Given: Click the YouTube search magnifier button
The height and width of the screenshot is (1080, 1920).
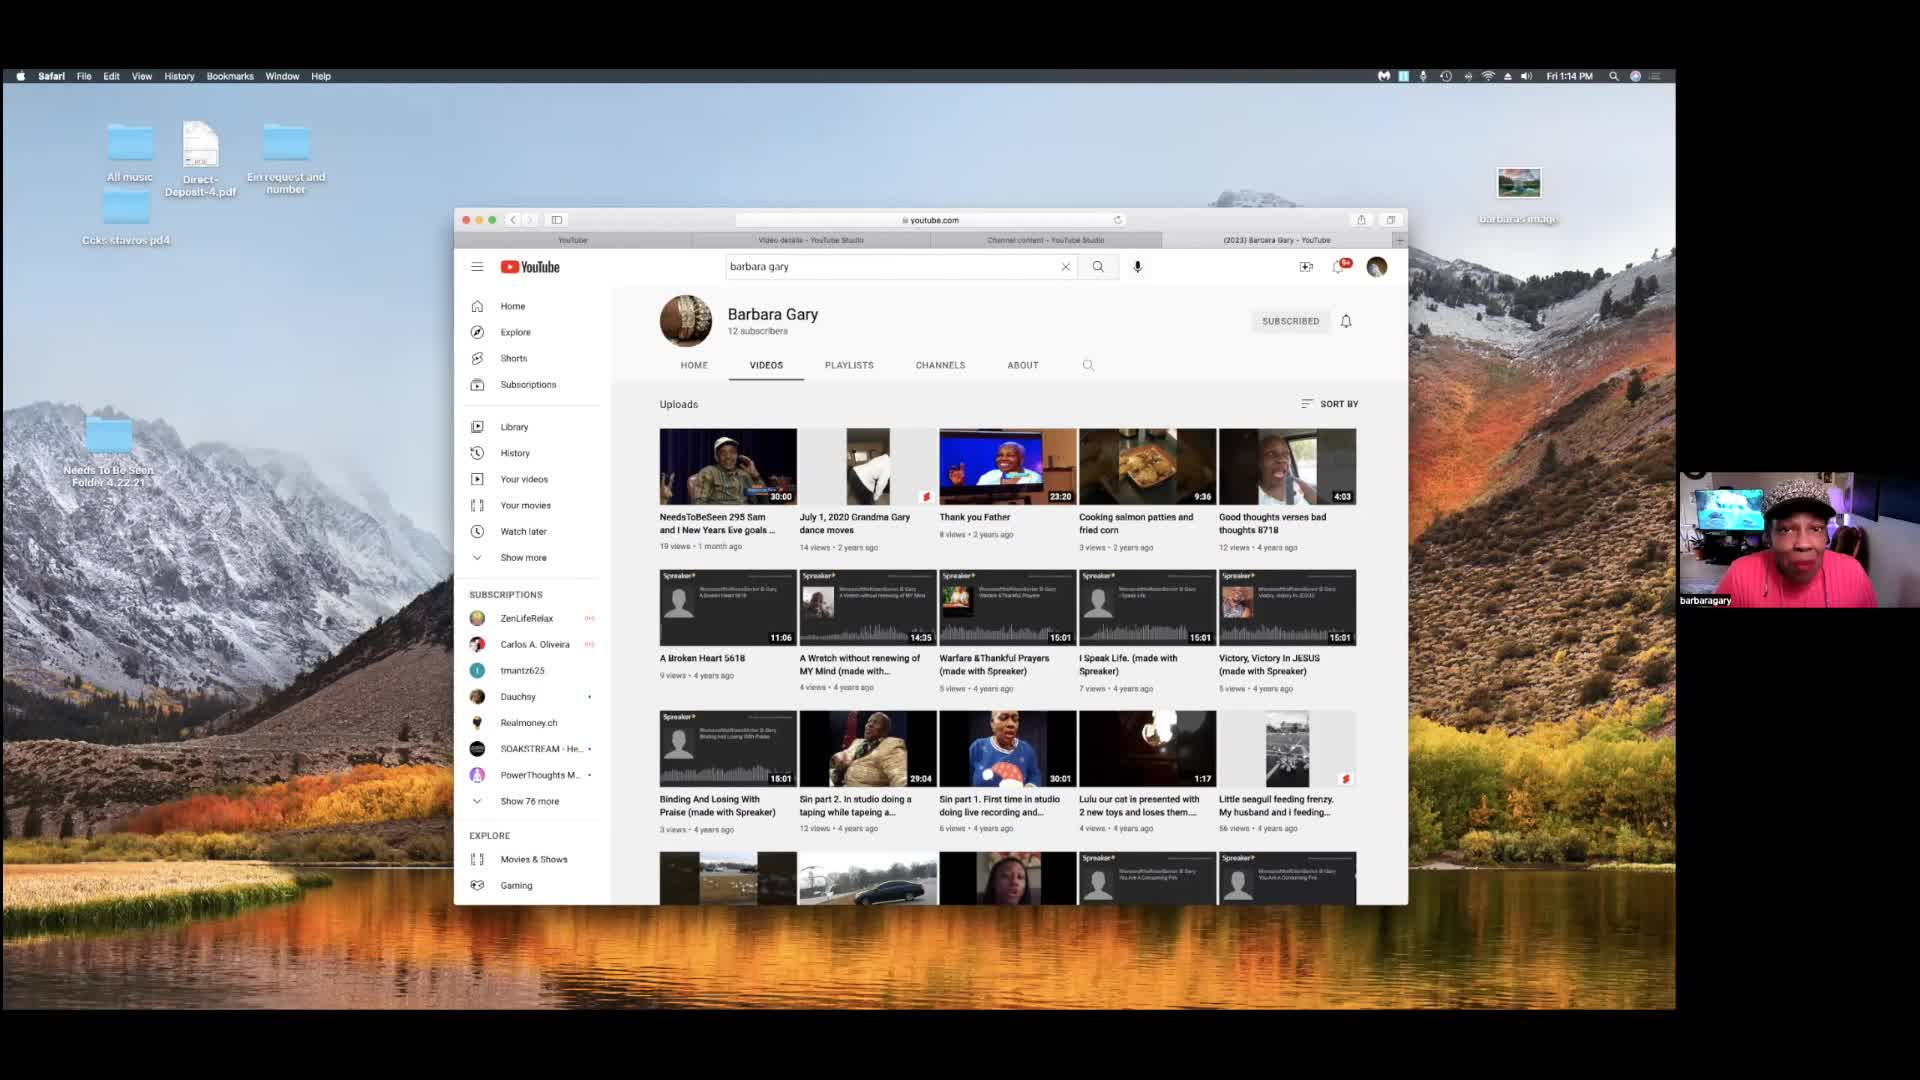Looking at the screenshot, I should pos(1098,267).
